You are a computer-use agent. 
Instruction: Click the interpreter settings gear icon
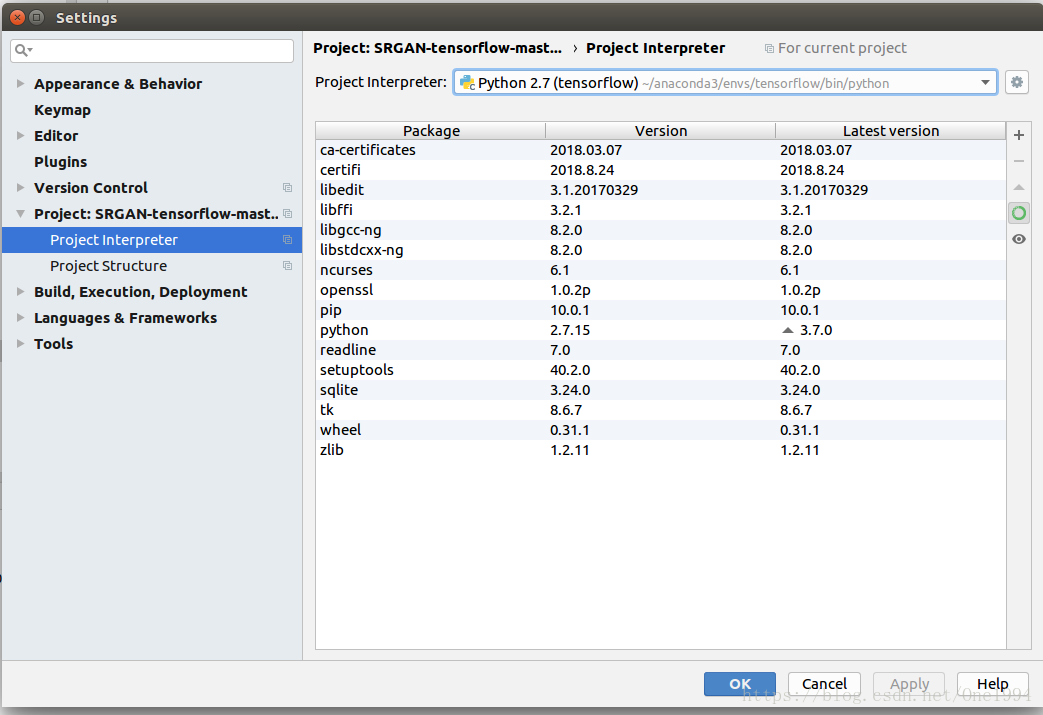tap(1016, 82)
